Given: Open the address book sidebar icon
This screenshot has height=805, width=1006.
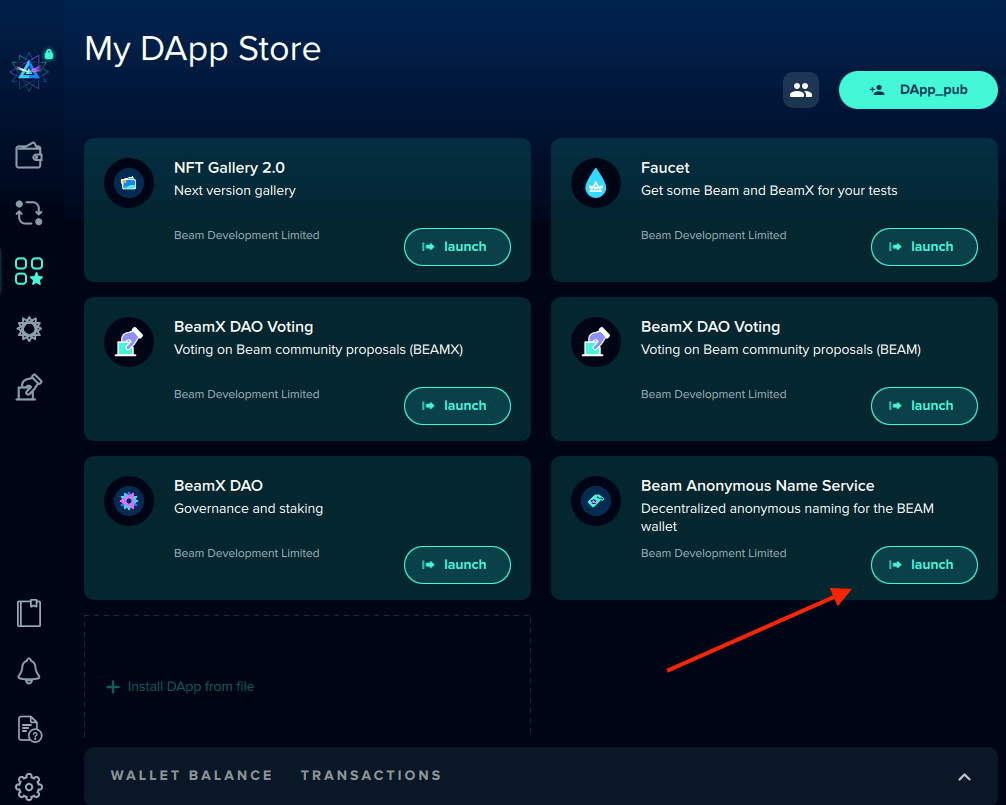Looking at the screenshot, I should coord(29,613).
